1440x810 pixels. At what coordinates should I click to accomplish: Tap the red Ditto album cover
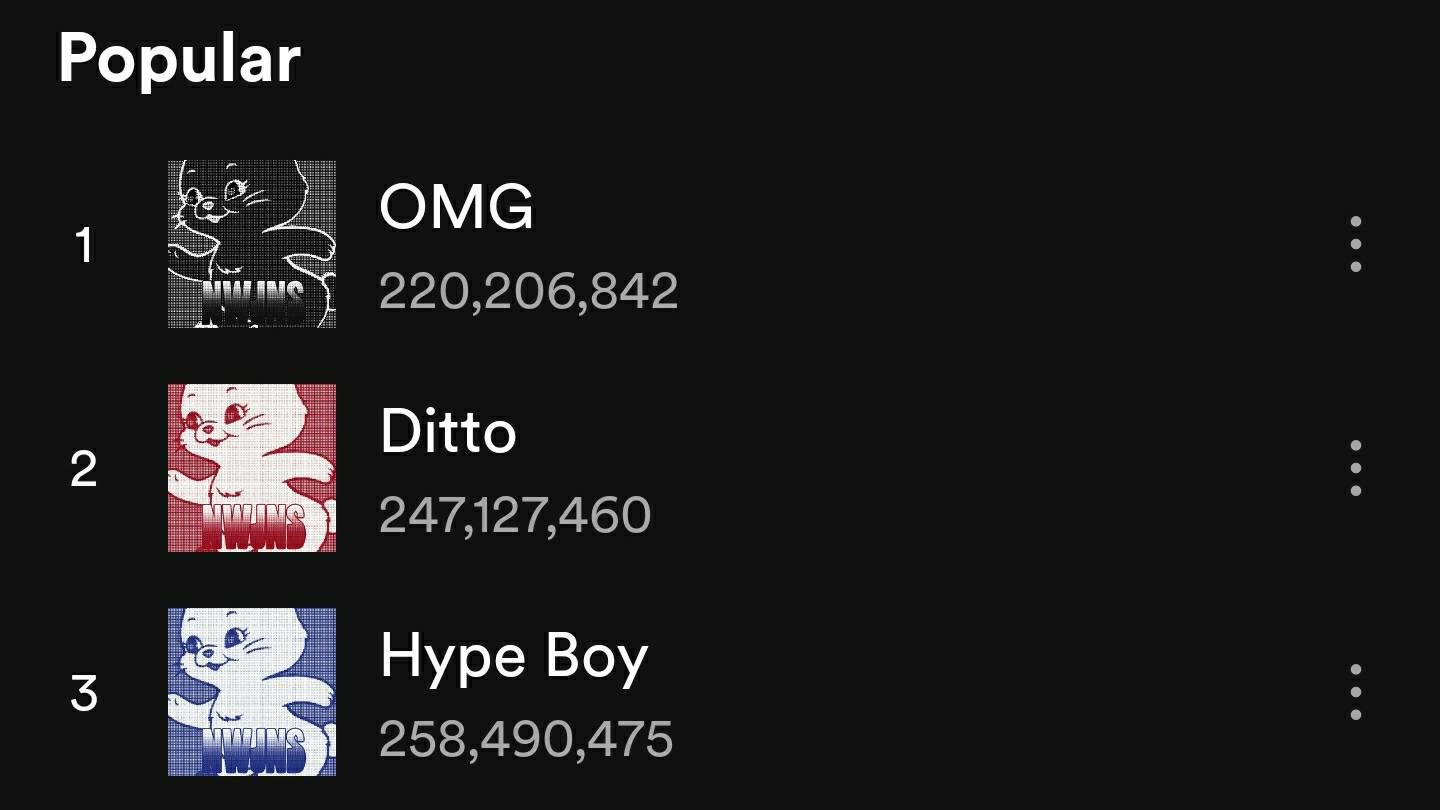pos(252,468)
